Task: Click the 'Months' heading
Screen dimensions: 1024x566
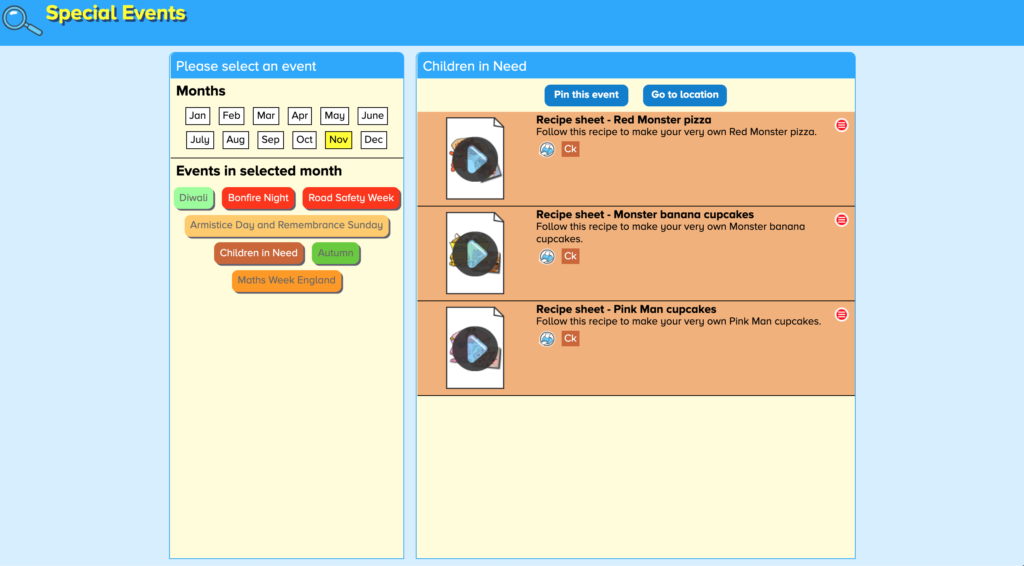Action: (x=200, y=91)
